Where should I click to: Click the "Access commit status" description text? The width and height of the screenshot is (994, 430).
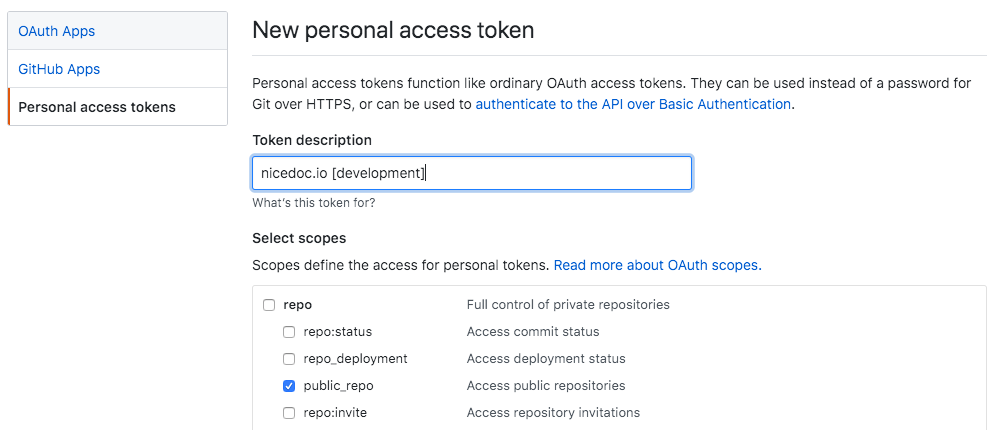(x=533, y=332)
